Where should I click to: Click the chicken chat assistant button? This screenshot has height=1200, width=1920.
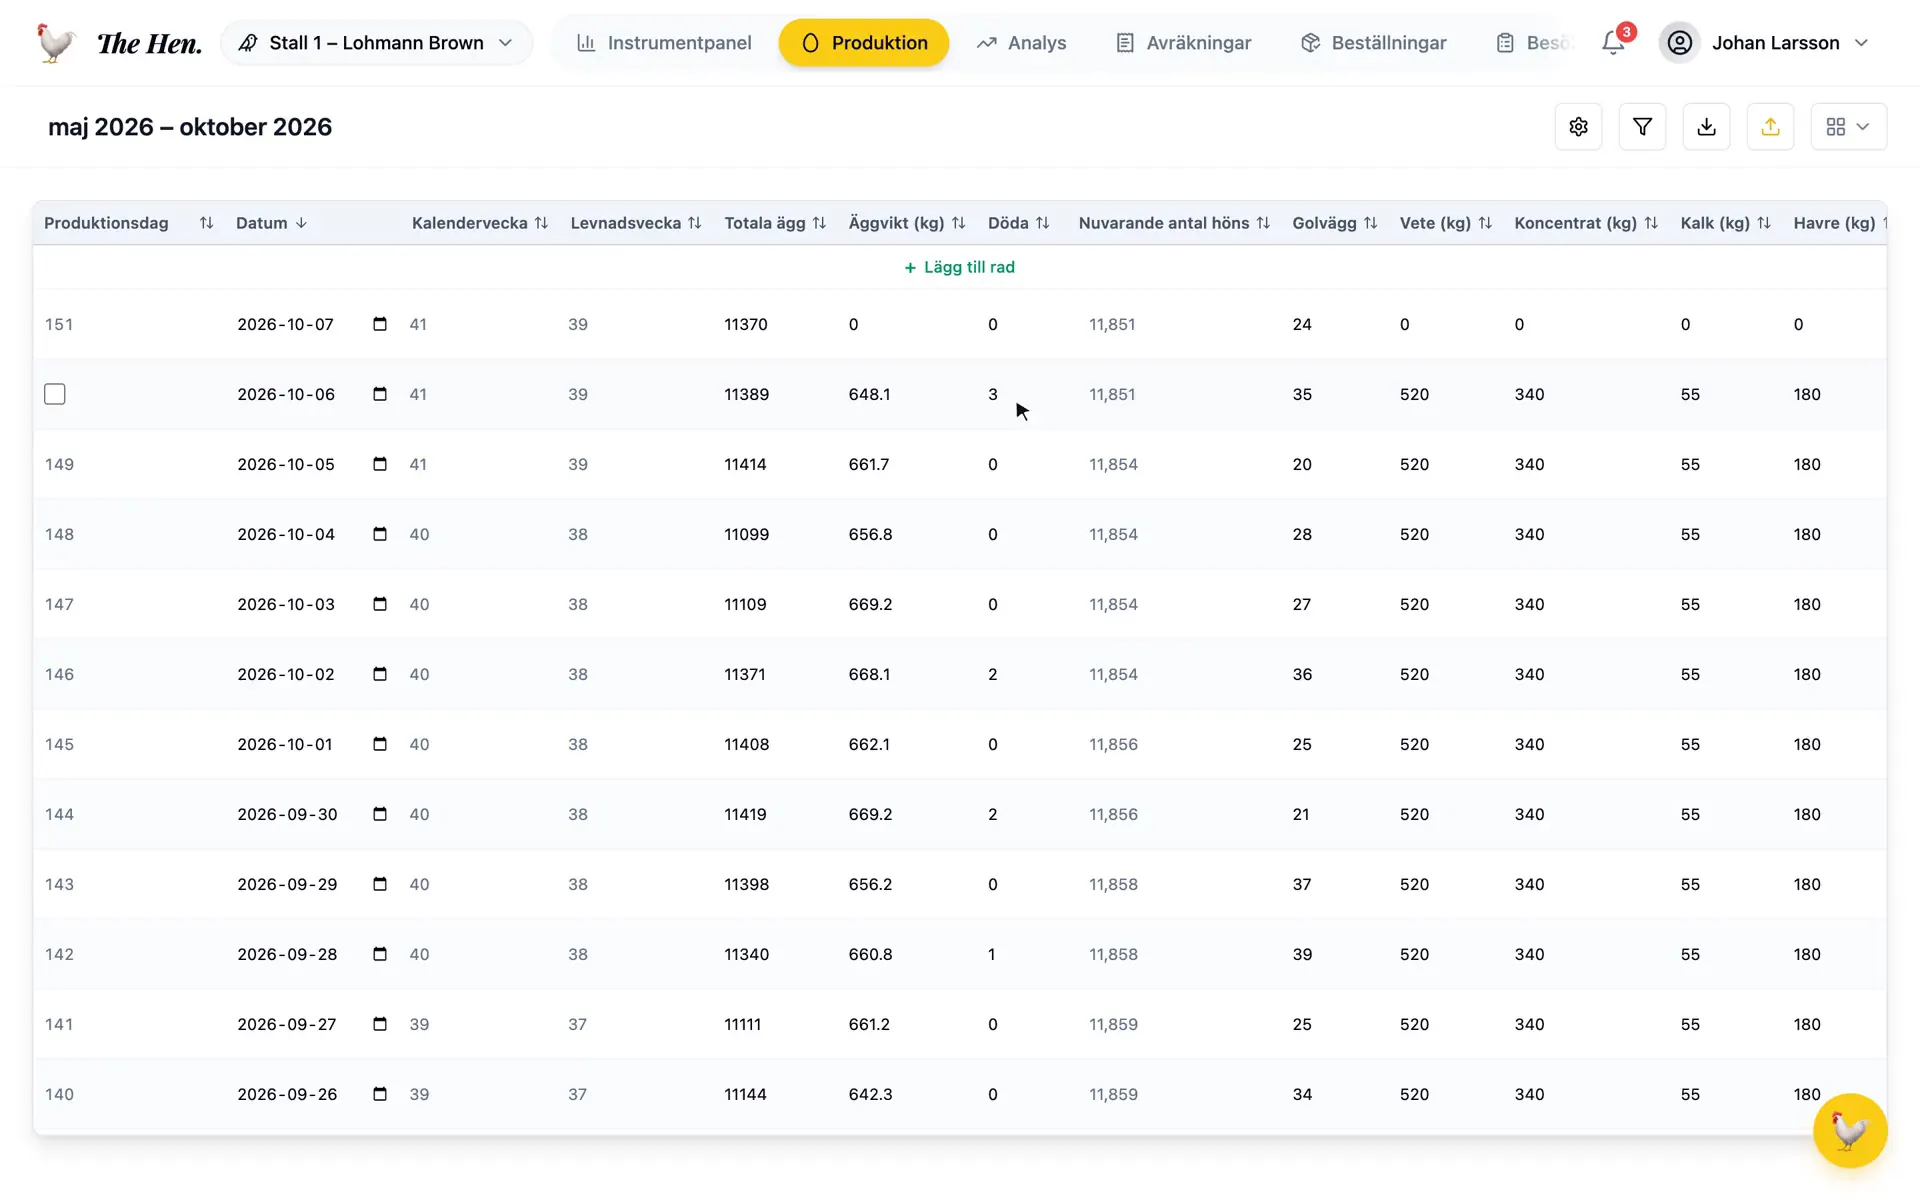(x=1850, y=1131)
